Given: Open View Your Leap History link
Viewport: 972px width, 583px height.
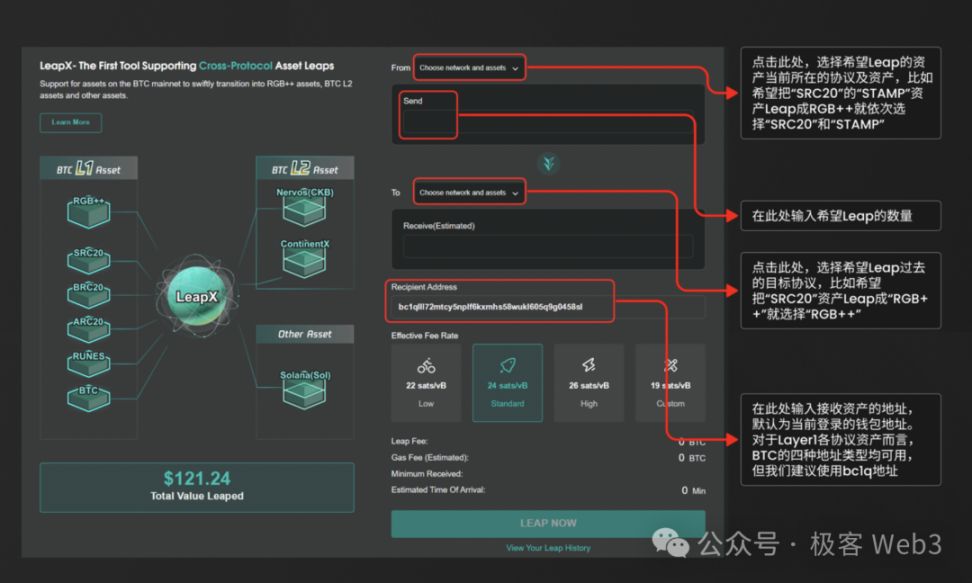Looking at the screenshot, I should click(x=548, y=548).
